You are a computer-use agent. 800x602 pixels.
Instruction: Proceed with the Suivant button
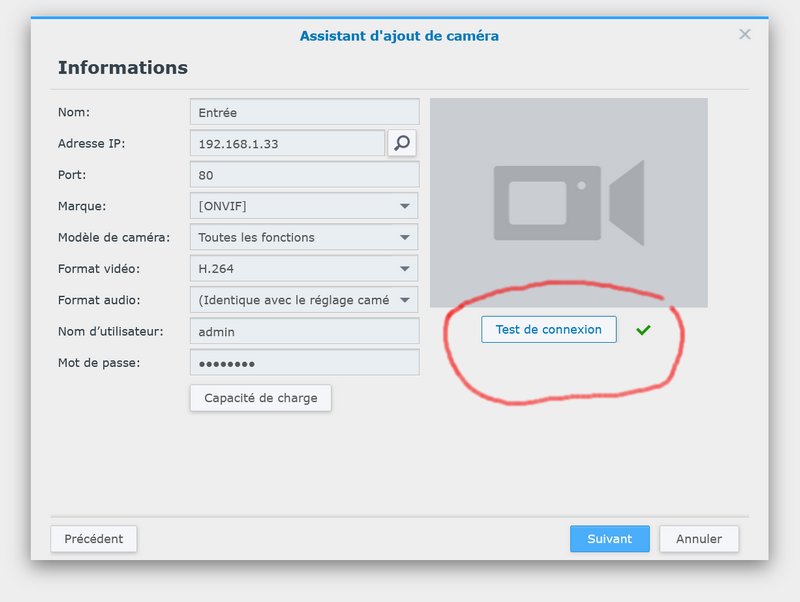pos(610,539)
